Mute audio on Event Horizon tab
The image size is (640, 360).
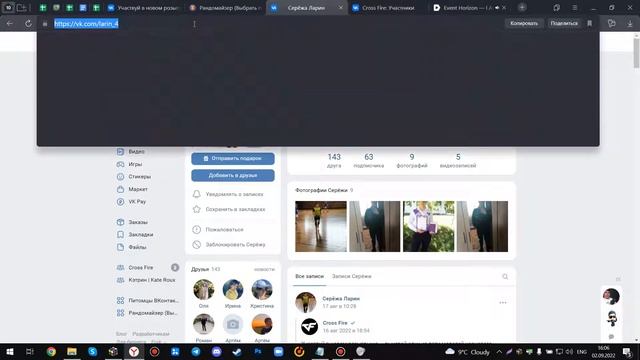[x=497, y=8]
